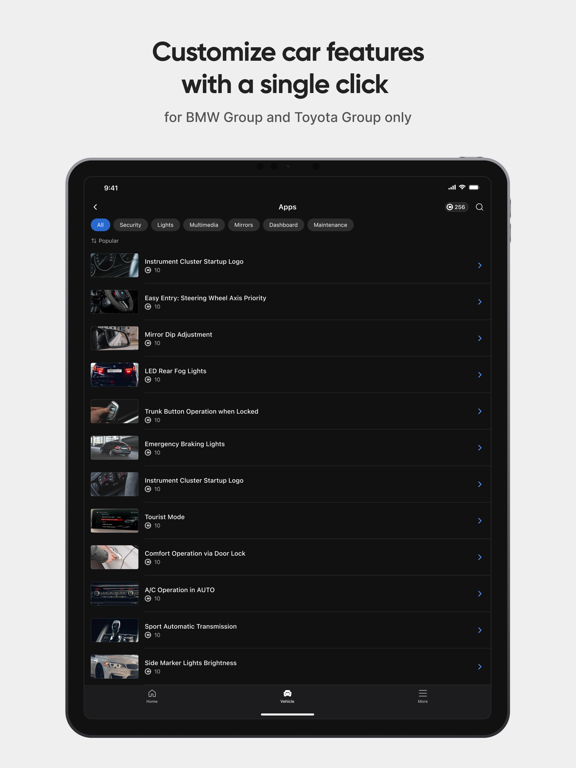Open chevron for Sport Automatic Transmission

click(480, 630)
